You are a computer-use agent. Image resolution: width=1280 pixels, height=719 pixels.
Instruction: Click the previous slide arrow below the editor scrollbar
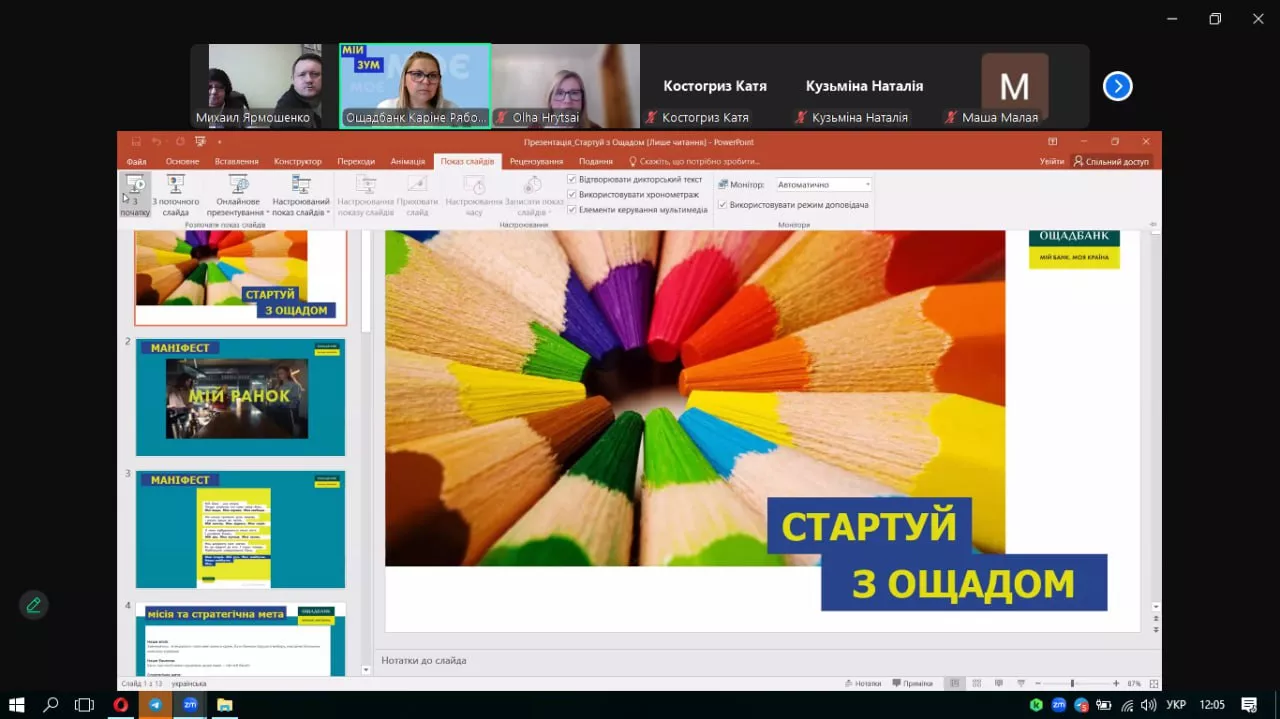pos(1157,620)
